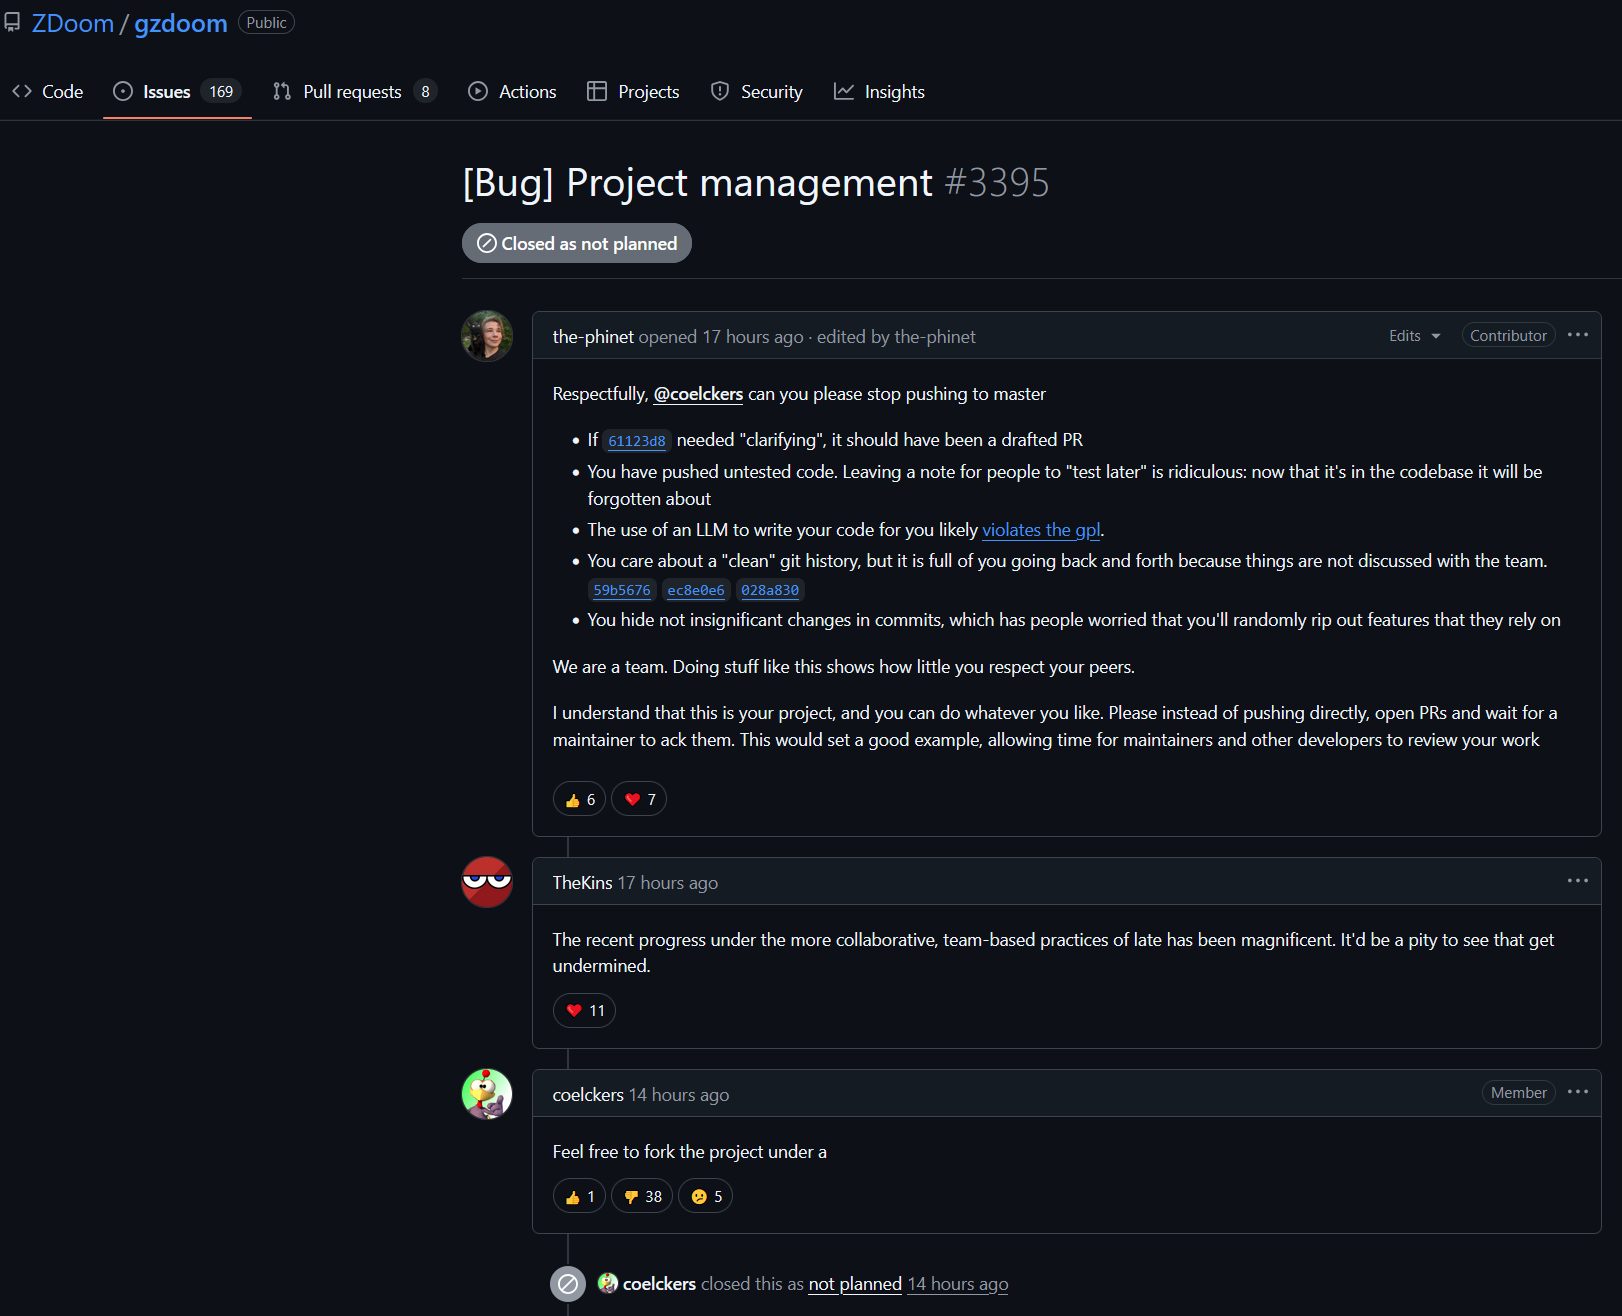Viewport: 1622px width, 1316px height.
Task: Click the repository icon beside ZDoom
Action: tap(12, 23)
